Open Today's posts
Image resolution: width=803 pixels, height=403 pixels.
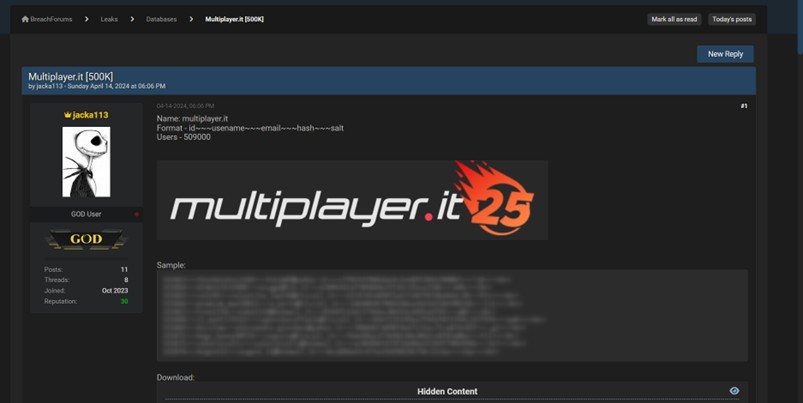click(x=731, y=19)
